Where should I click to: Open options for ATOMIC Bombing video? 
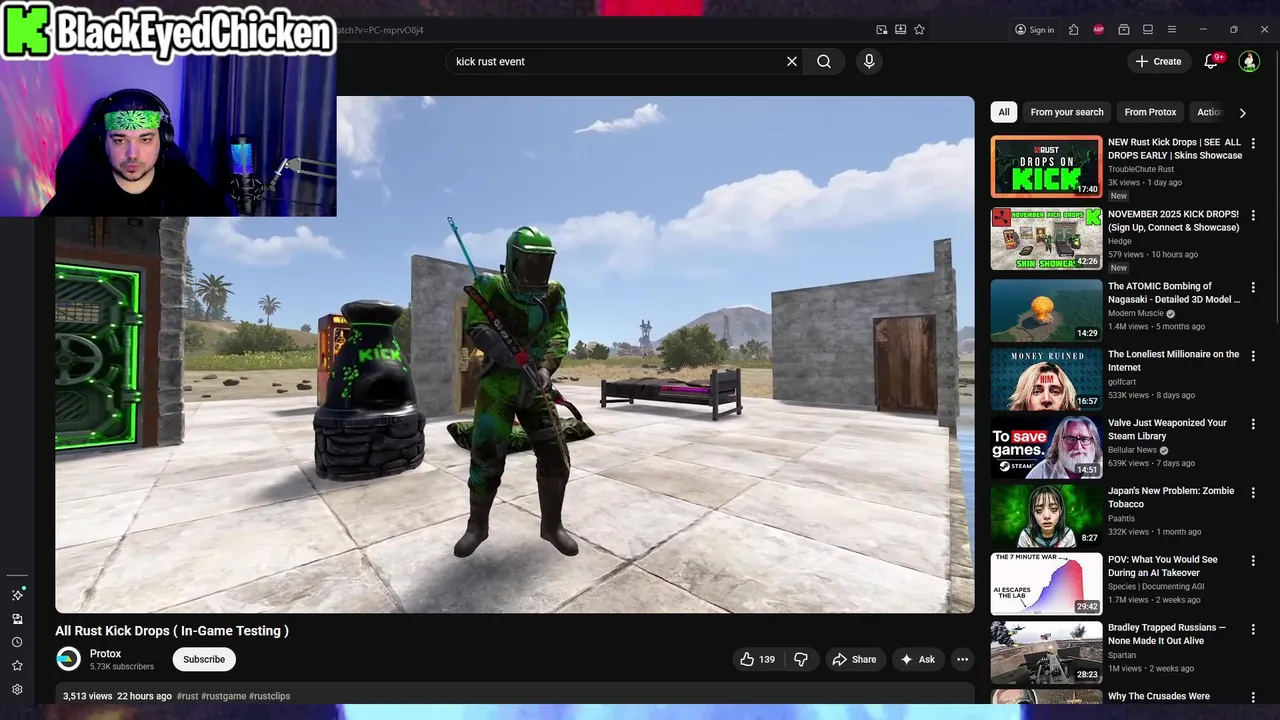[x=1253, y=287]
